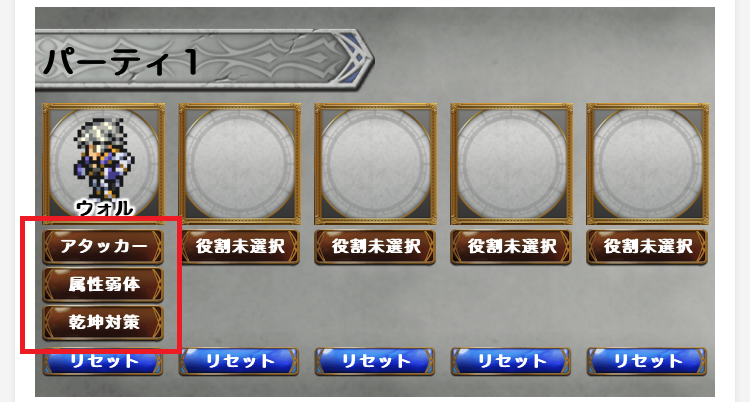Choose role via second slot 役割未選択
The width and height of the screenshot is (750, 402).
[240, 247]
